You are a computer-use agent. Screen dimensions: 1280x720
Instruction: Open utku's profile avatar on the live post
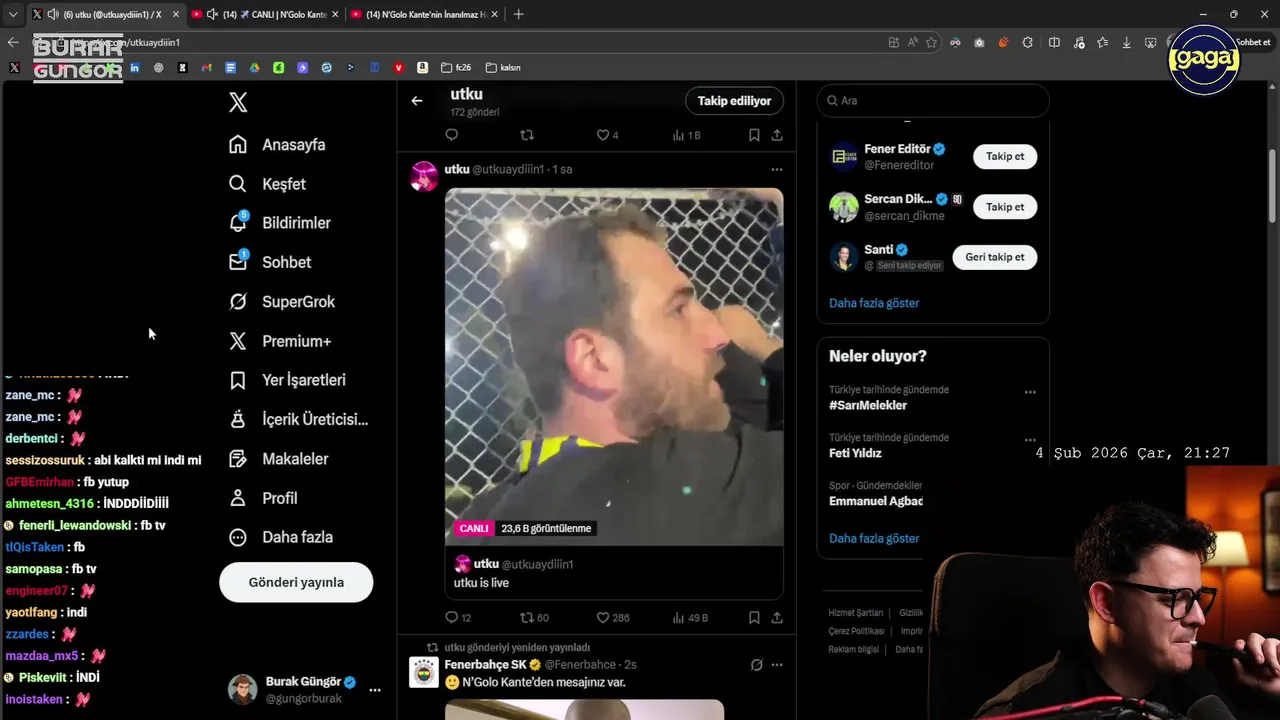tap(424, 176)
